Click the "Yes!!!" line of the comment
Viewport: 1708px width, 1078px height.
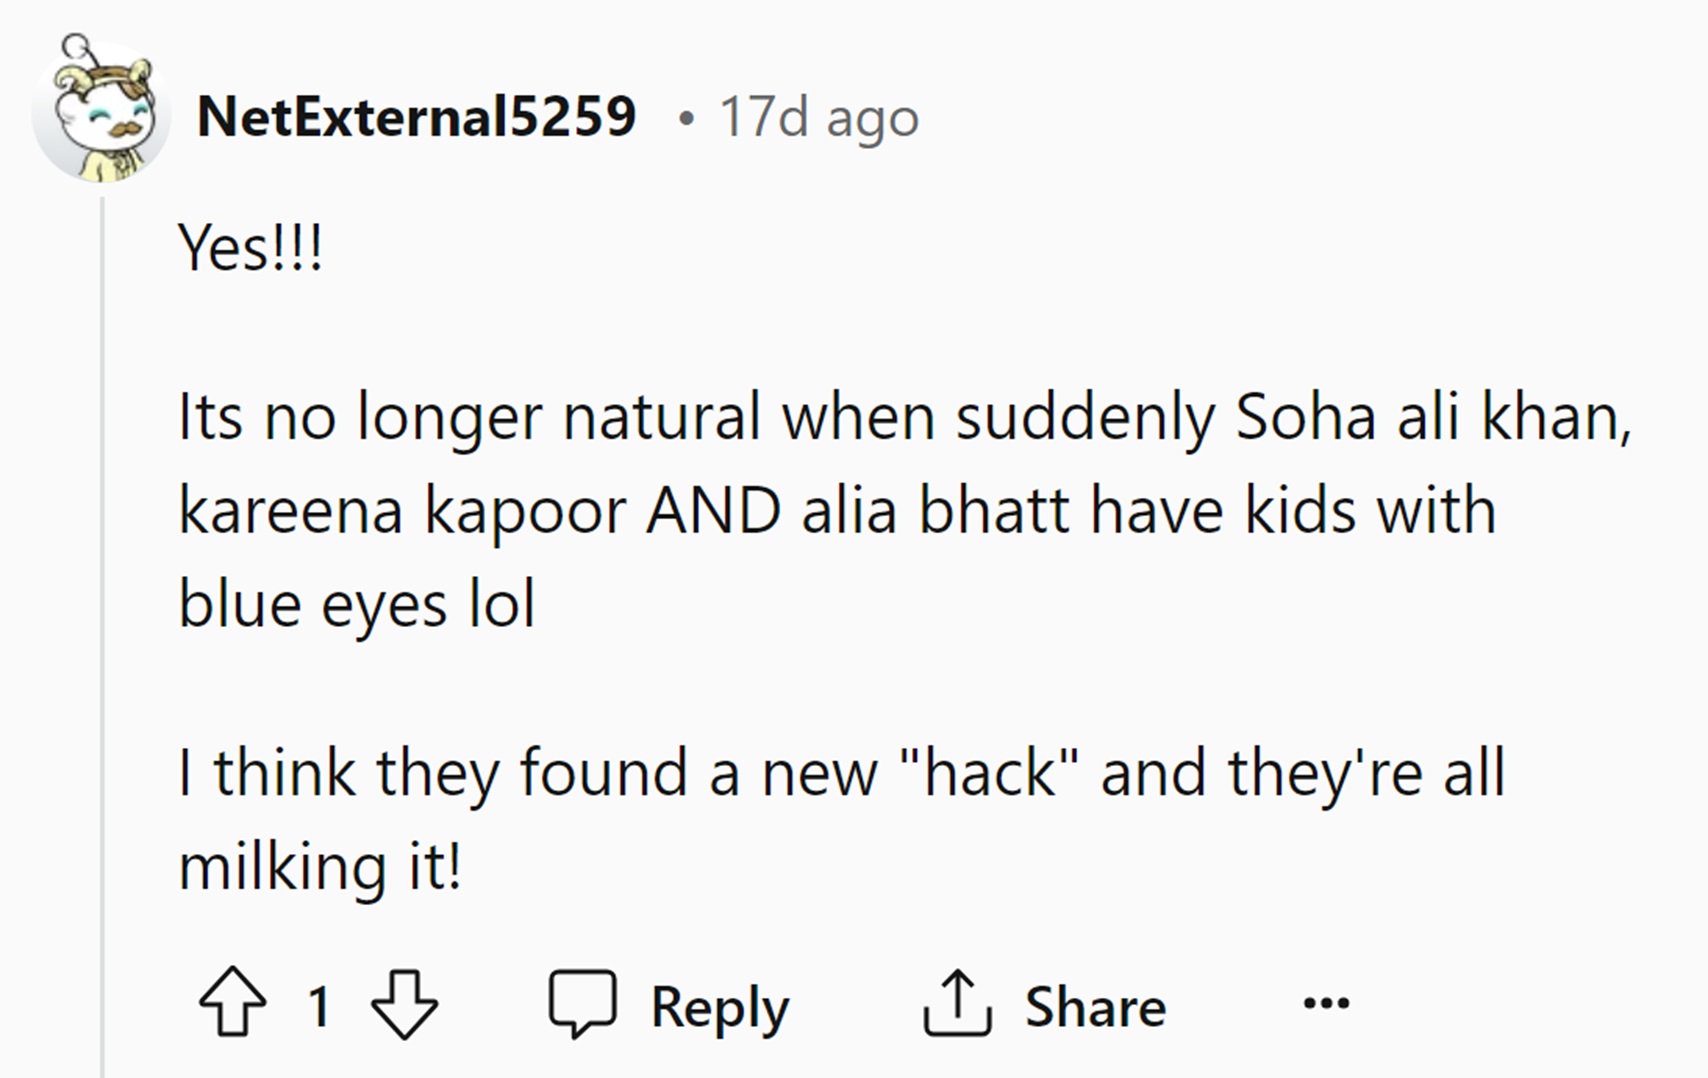(250, 247)
